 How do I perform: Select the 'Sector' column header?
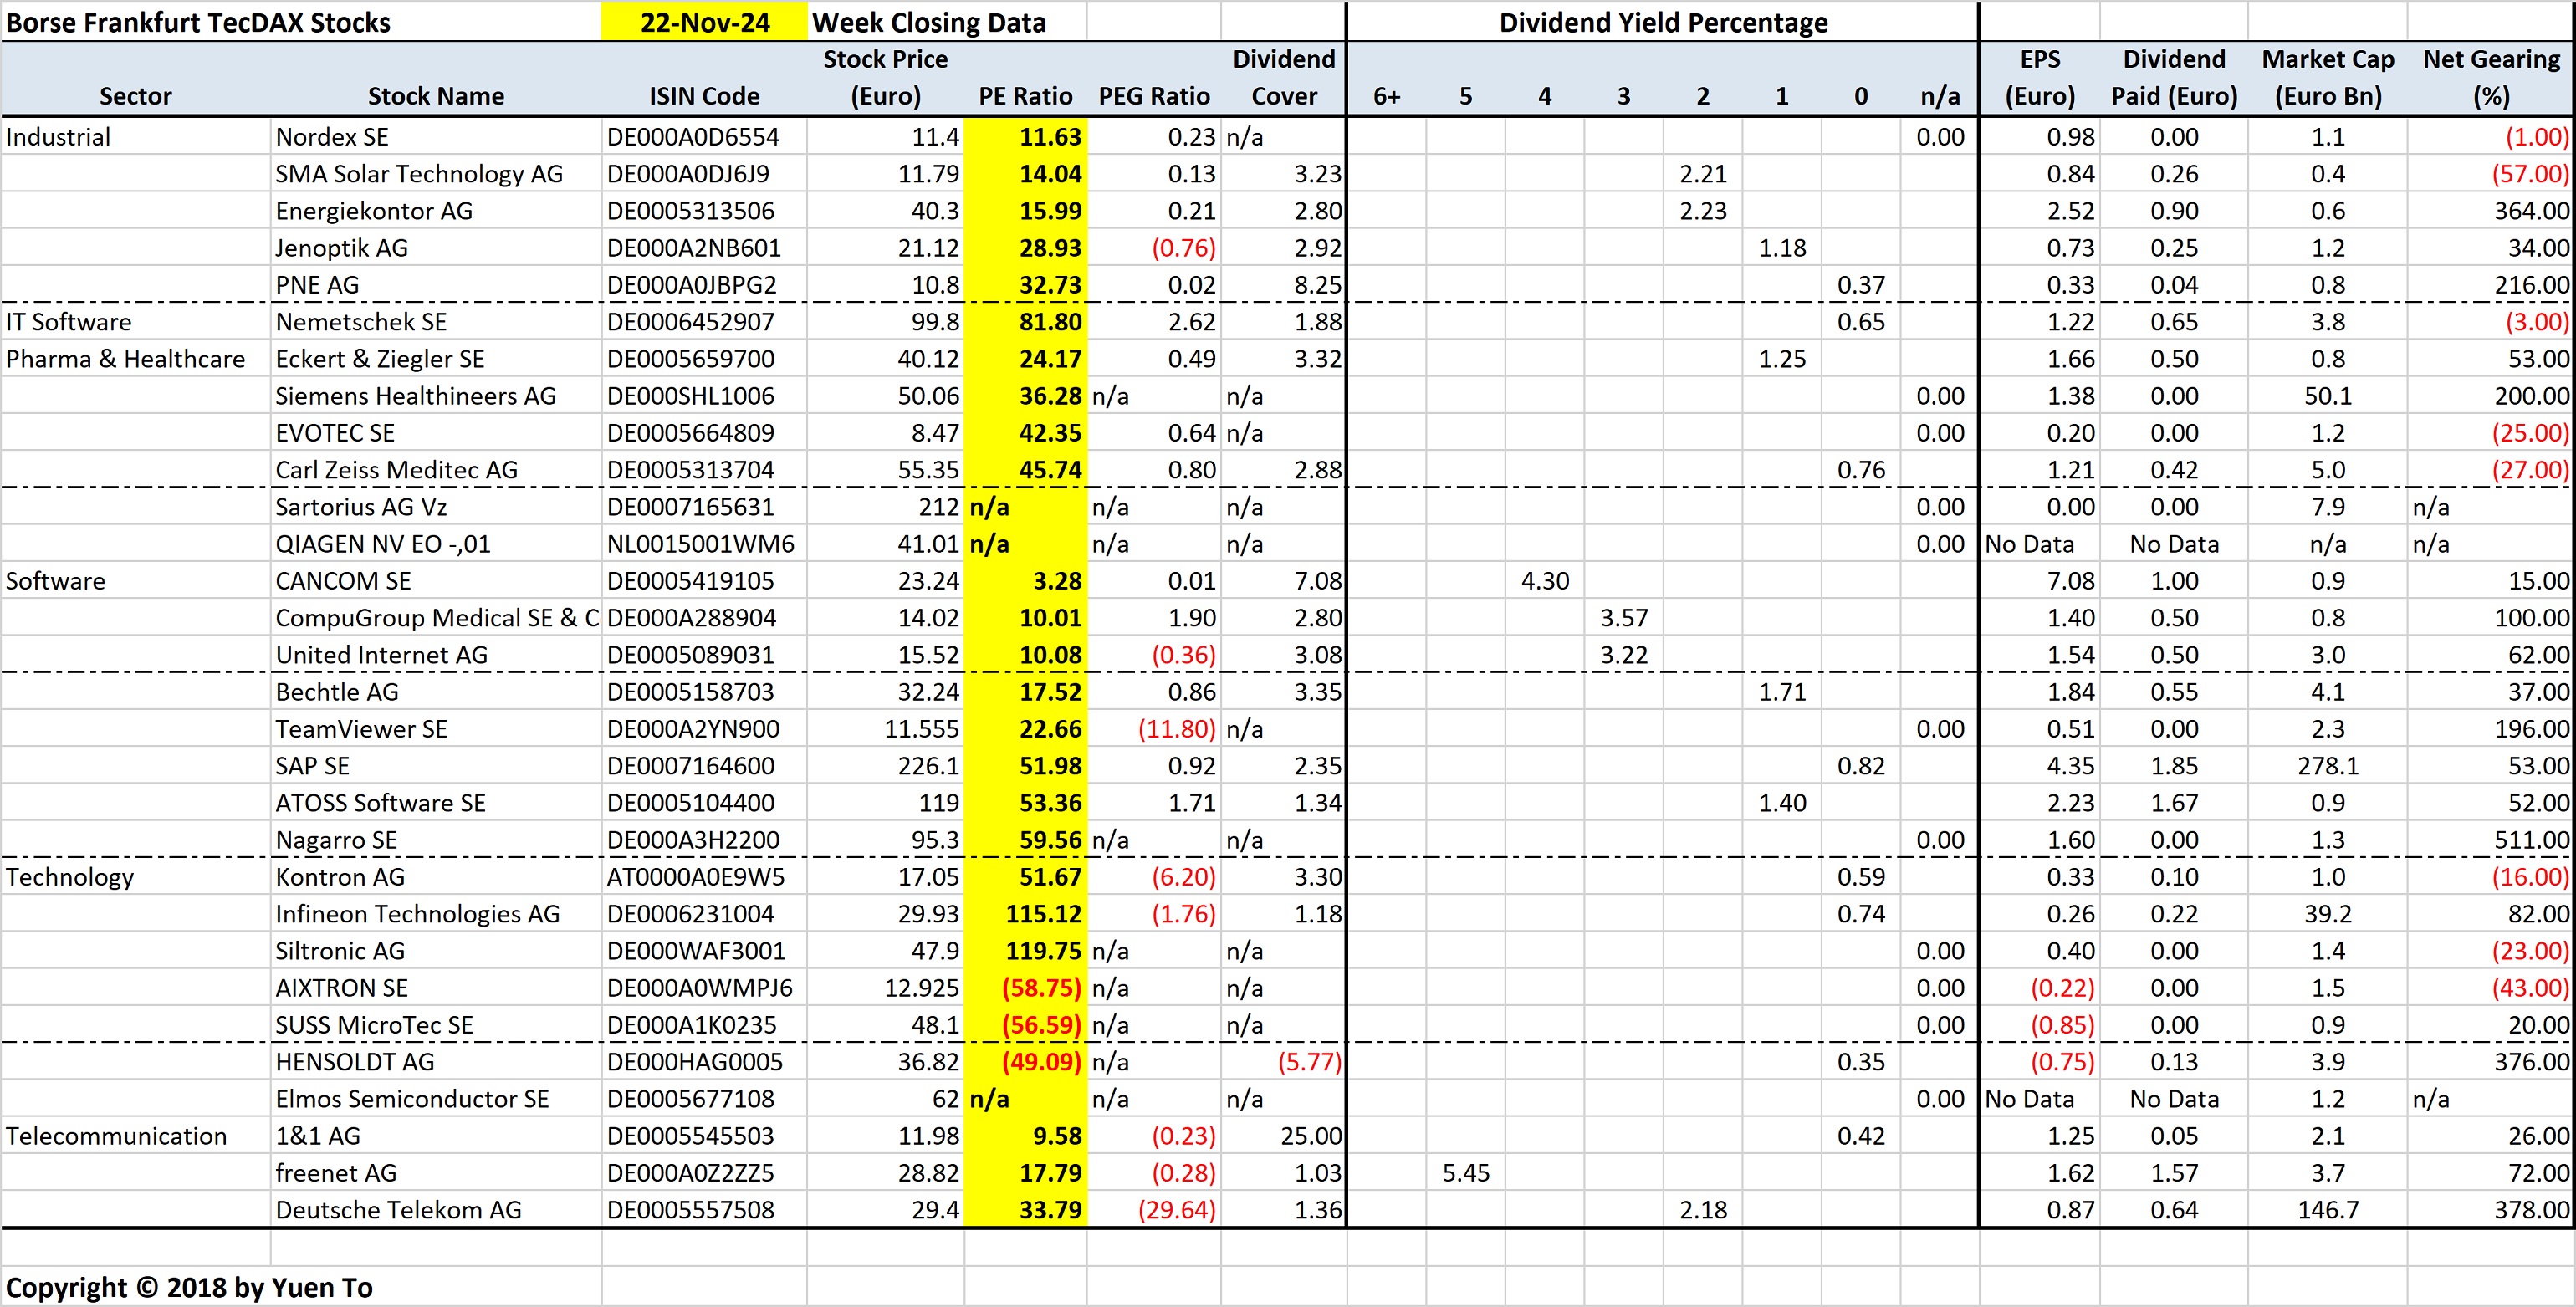pos(135,96)
